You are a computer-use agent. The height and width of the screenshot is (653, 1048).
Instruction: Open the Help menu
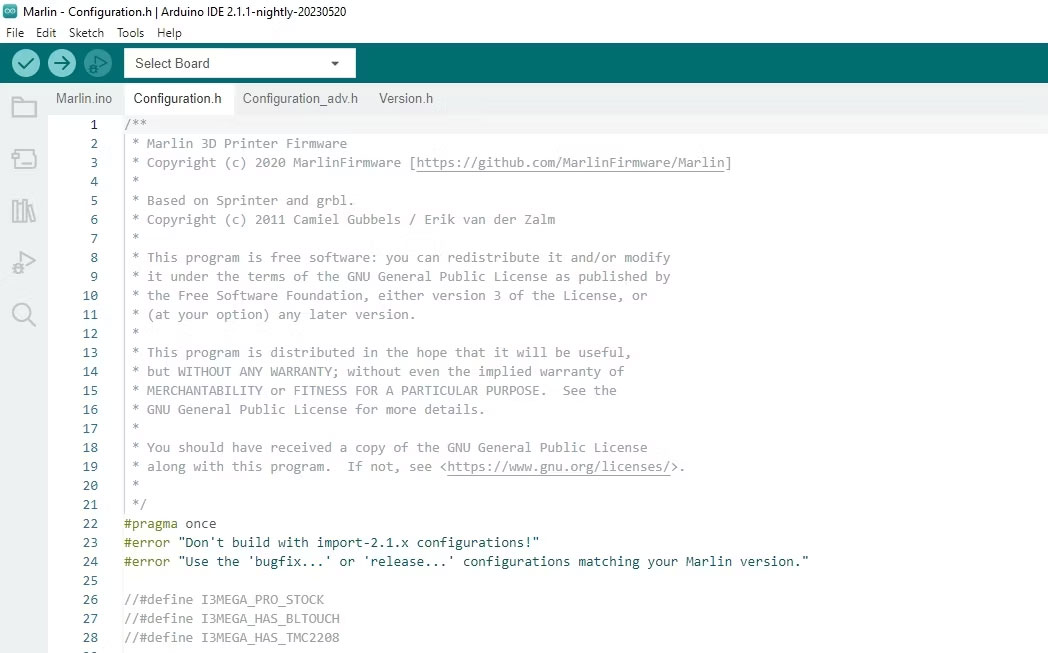click(x=169, y=33)
